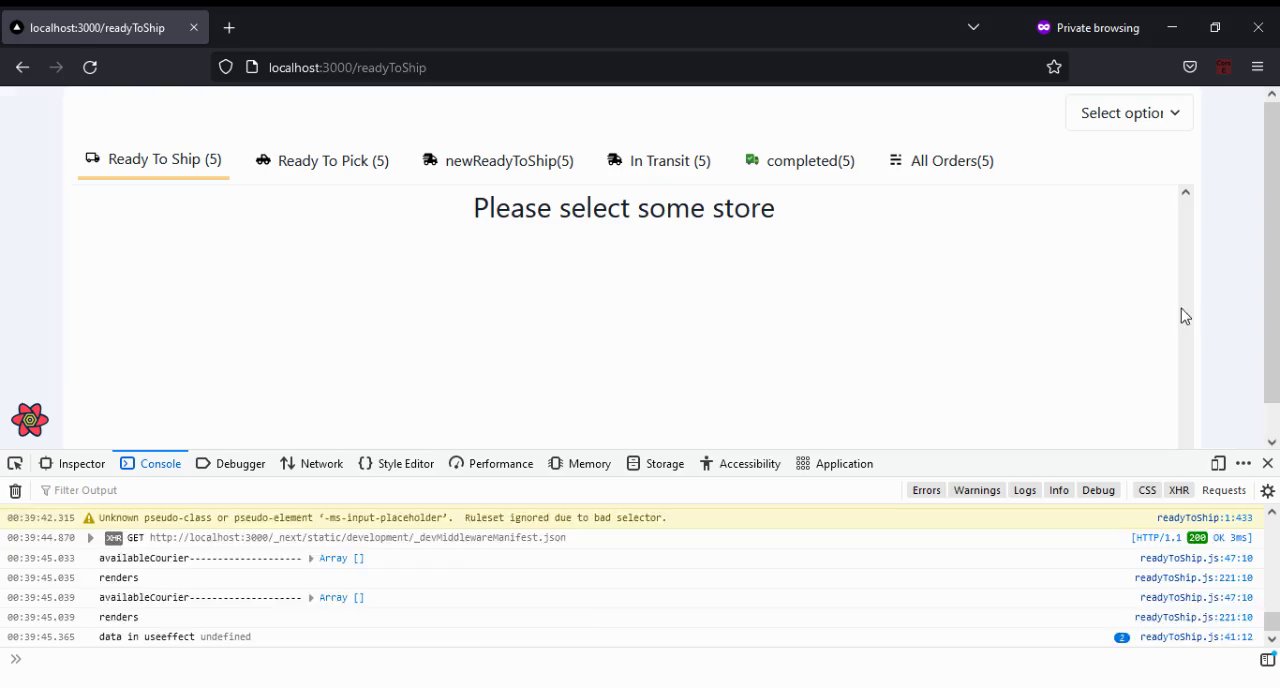The width and height of the screenshot is (1280, 688).
Task: Clear the console output with trash icon
Action: (15, 491)
